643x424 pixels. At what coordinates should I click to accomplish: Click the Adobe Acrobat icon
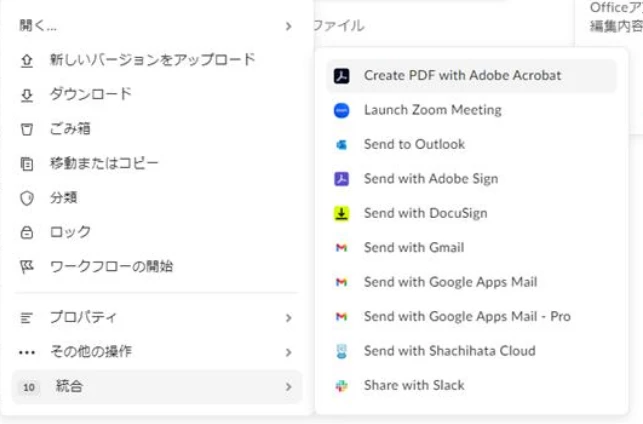click(x=341, y=76)
